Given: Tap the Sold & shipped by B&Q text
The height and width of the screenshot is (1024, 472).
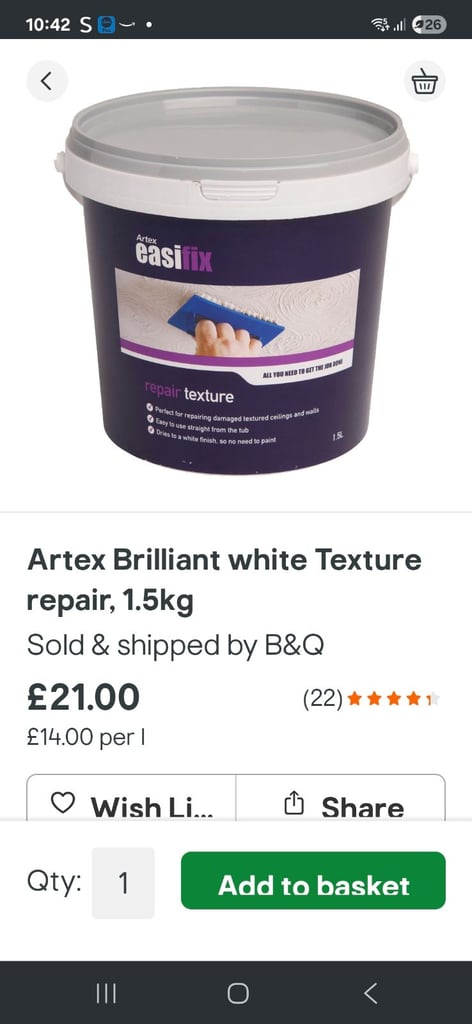Looking at the screenshot, I should 175,646.
